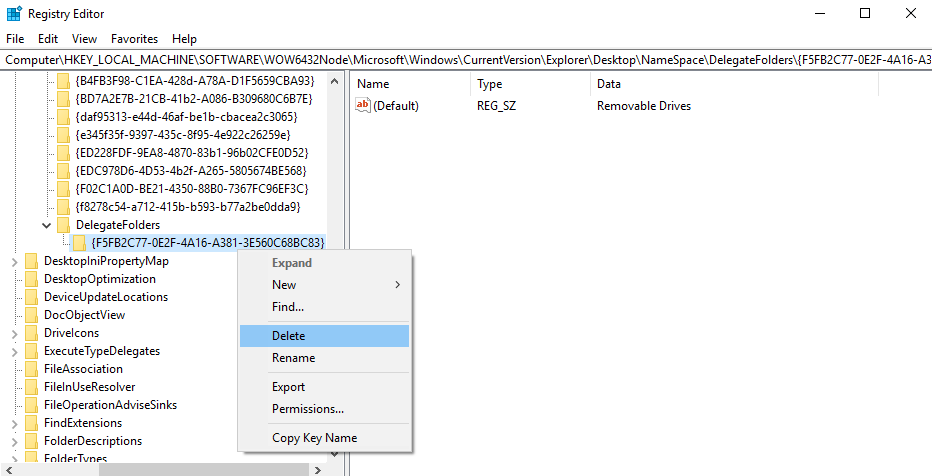This screenshot has width=932, height=476.
Task: Choose Rename in the context menu
Action: (x=324, y=358)
